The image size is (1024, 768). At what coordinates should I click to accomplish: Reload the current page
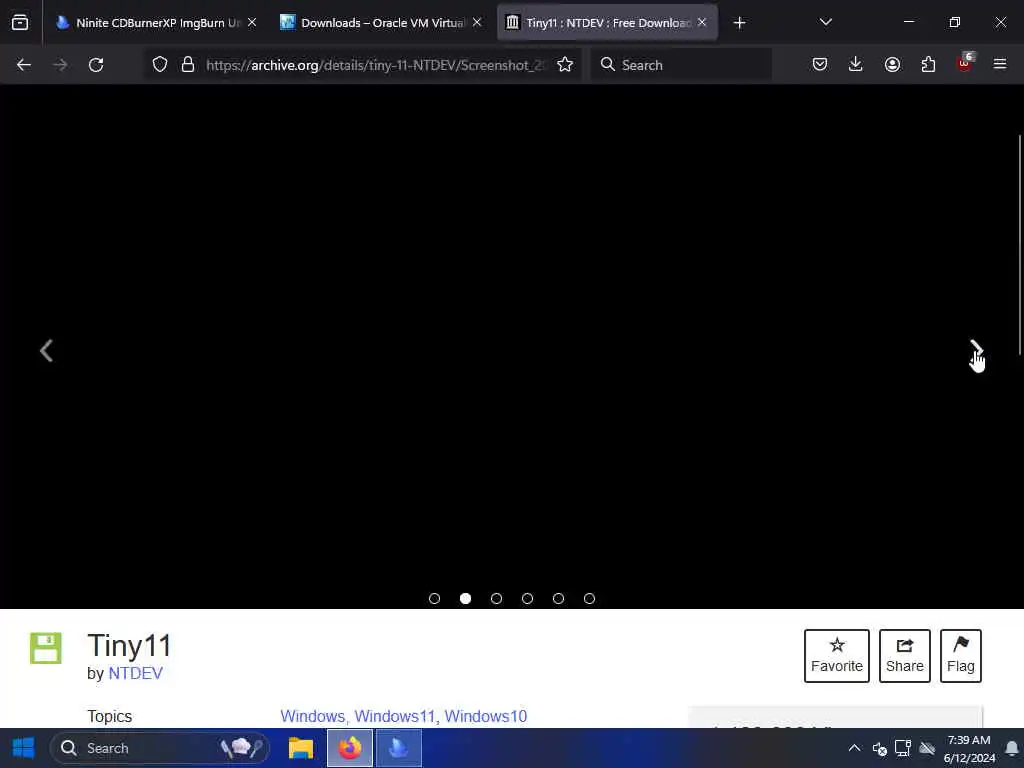point(96,65)
